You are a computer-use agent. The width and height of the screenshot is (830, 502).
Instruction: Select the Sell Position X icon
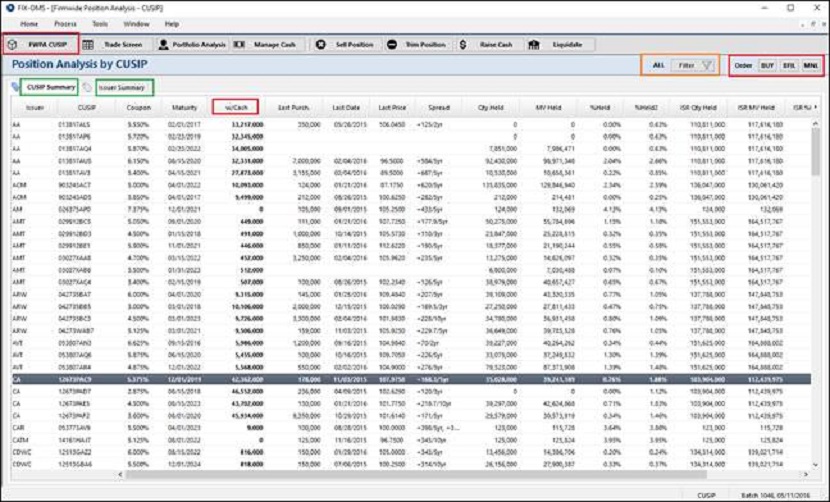coord(321,45)
